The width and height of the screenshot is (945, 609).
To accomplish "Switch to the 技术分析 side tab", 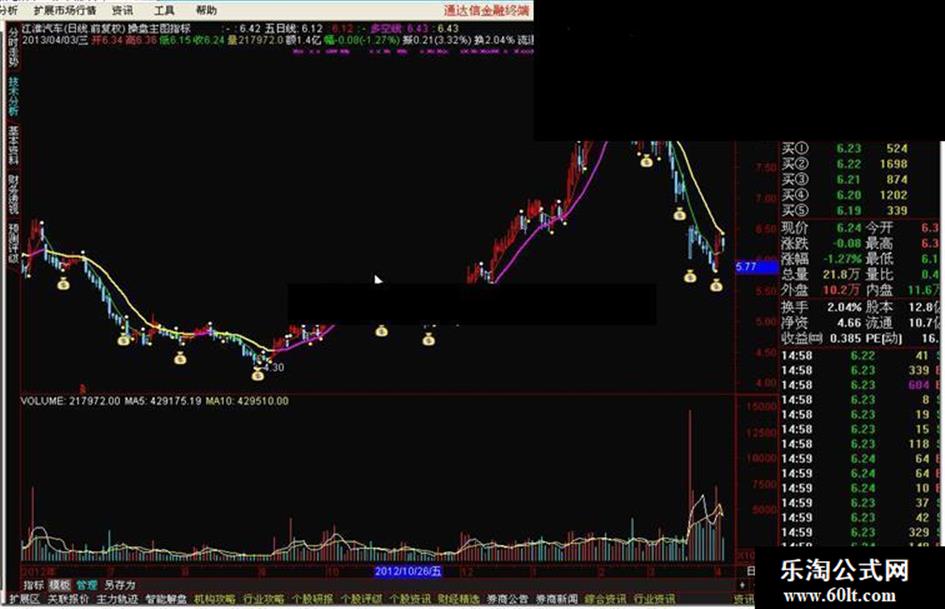I will (13, 96).
